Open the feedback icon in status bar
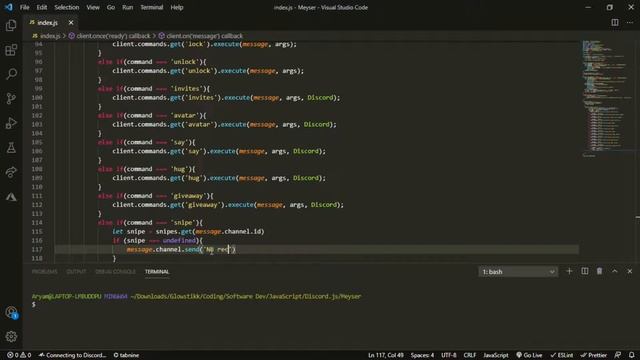The width and height of the screenshot is (640, 360). pos(618,355)
